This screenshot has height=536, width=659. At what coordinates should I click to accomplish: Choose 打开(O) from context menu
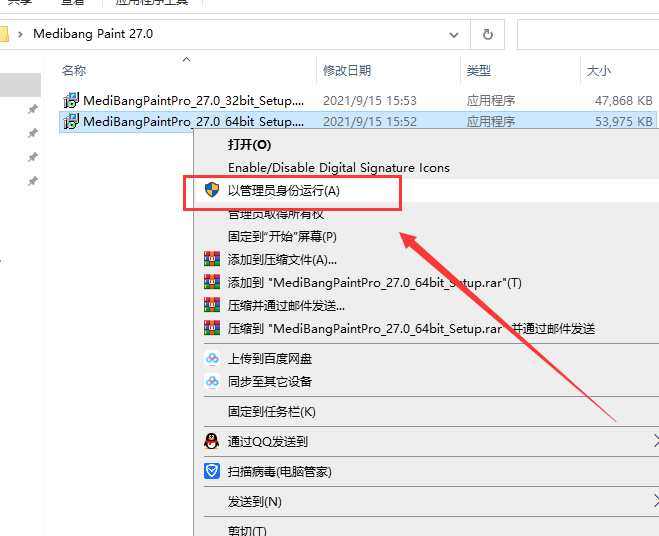(x=249, y=145)
